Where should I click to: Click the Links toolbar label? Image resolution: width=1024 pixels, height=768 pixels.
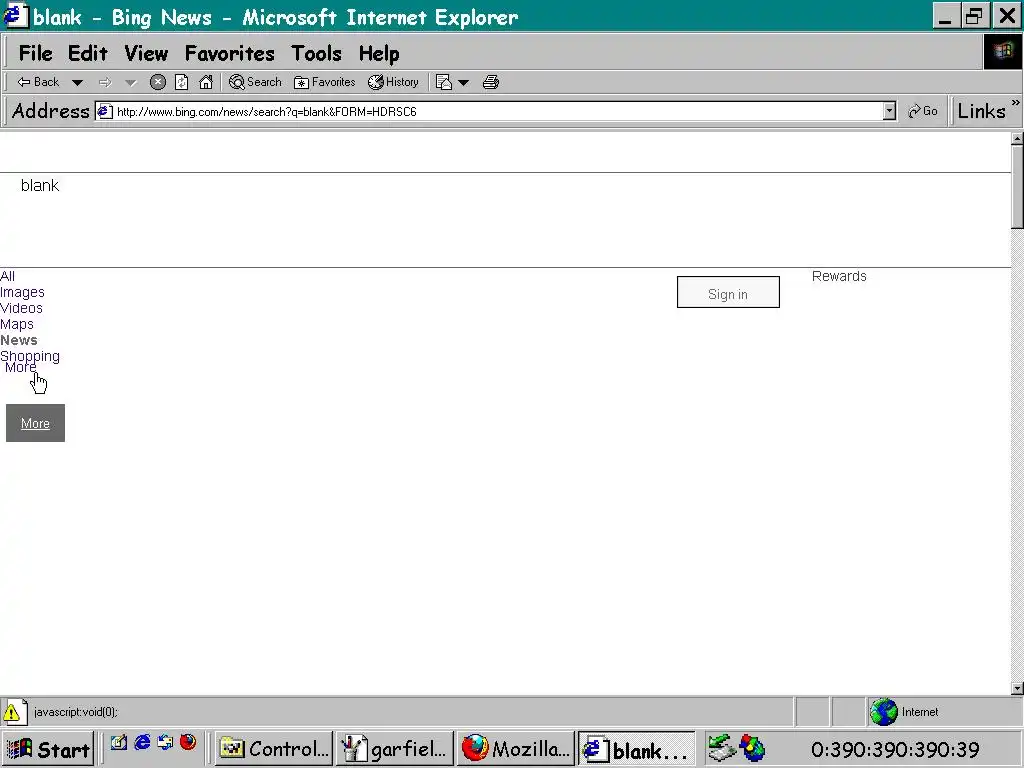tap(981, 112)
